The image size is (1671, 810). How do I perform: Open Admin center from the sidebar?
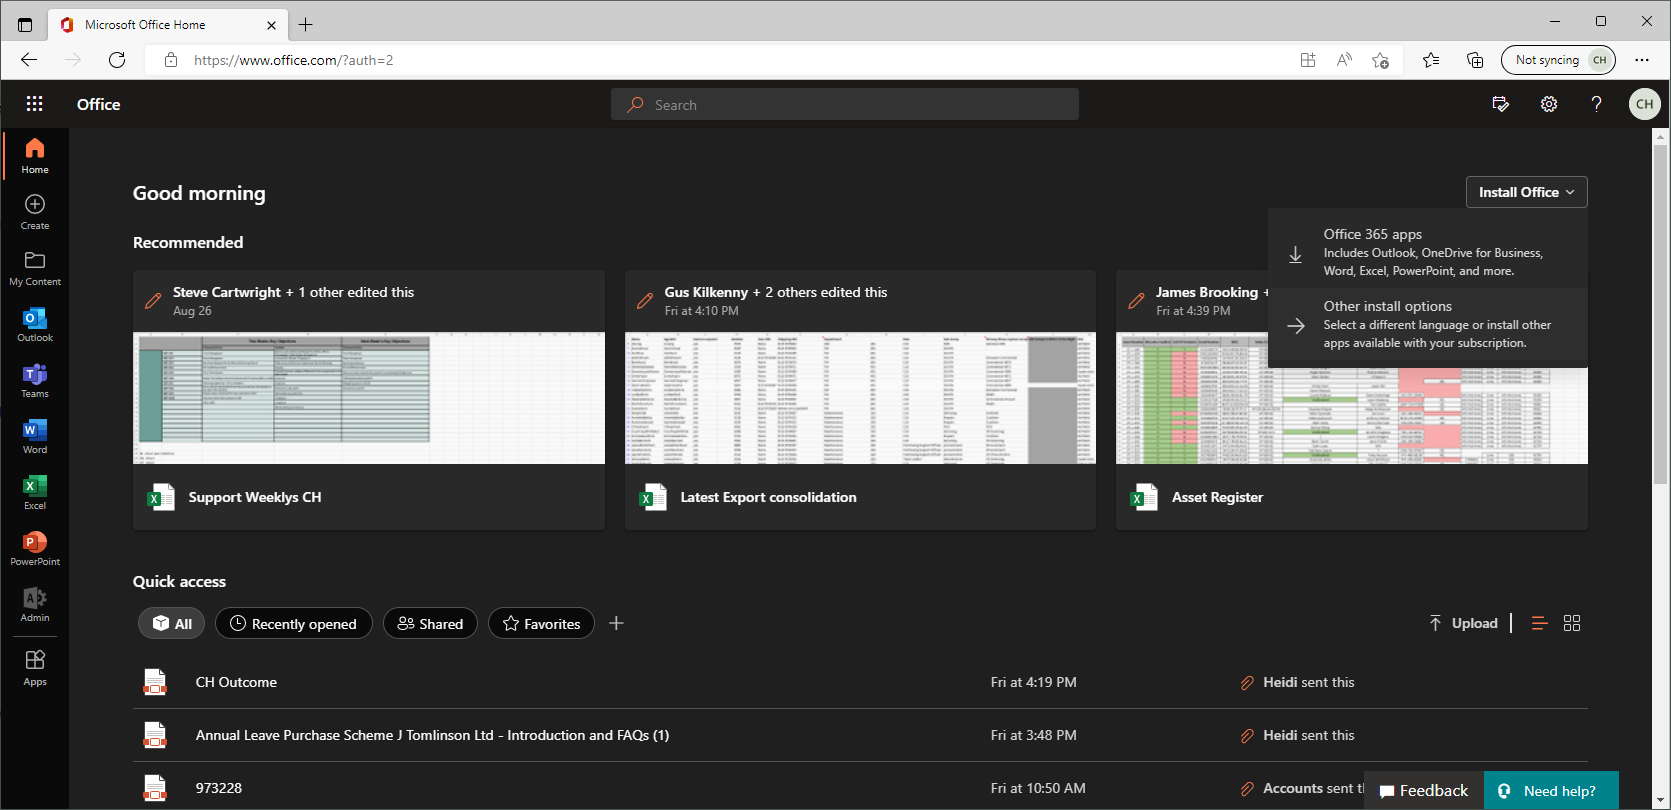35,604
